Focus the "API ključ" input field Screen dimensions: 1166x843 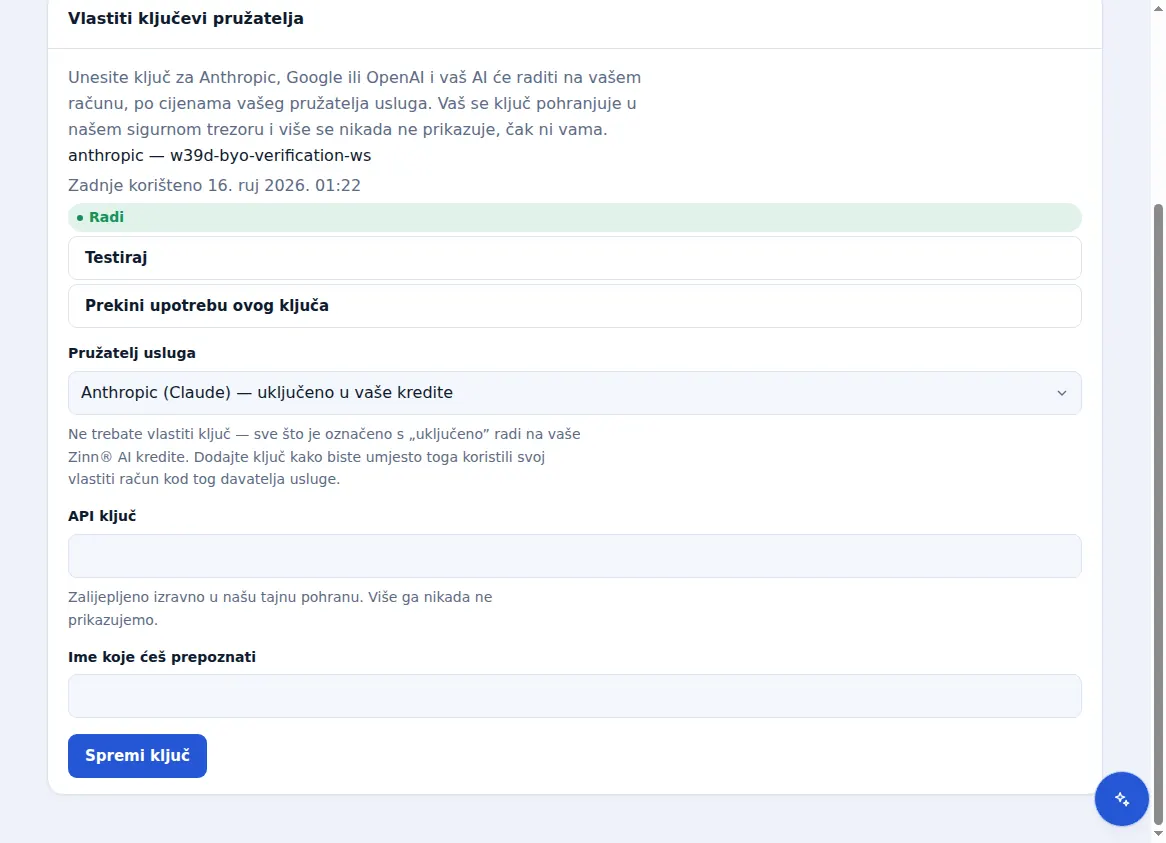coord(574,556)
